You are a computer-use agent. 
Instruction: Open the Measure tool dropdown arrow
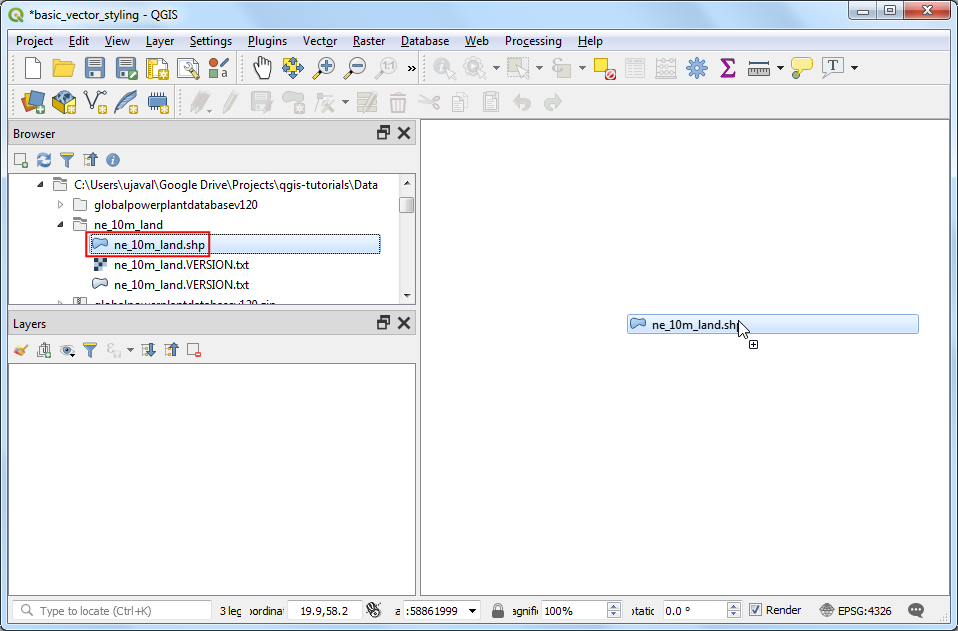[780, 69]
